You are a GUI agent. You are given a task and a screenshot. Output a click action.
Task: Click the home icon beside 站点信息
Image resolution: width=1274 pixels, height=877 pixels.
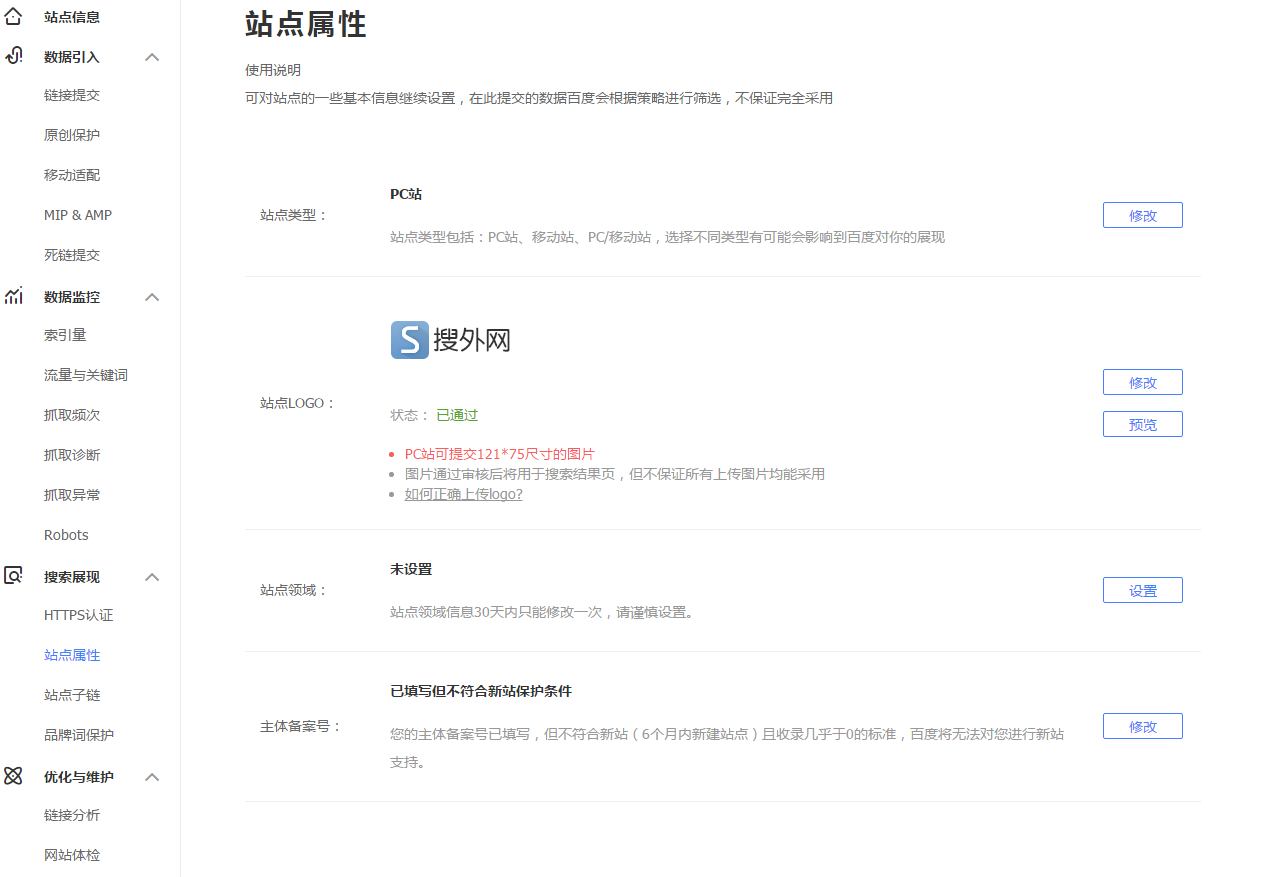pos(13,16)
